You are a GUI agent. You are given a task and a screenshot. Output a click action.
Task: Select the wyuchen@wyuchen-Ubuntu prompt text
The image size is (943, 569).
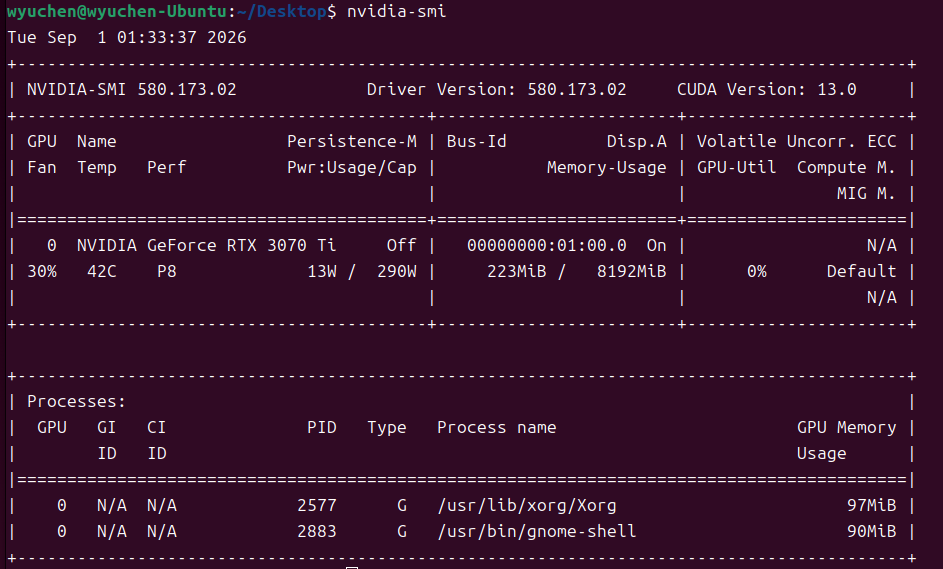click(117, 11)
